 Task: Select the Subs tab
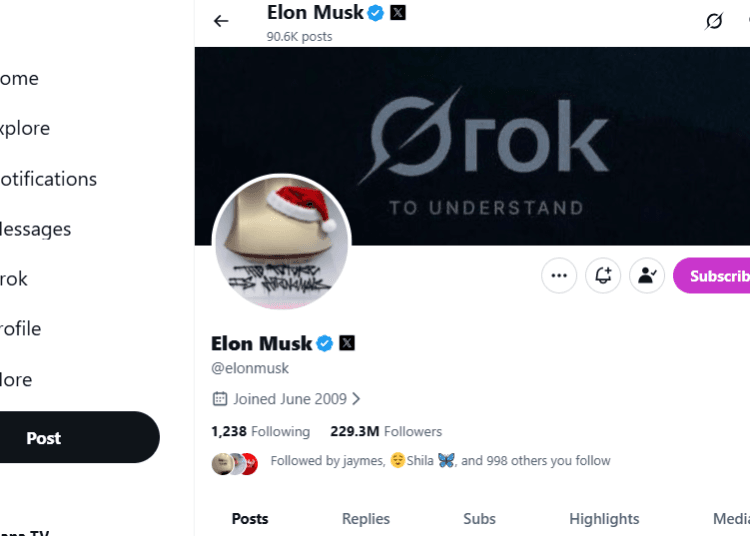click(x=479, y=519)
